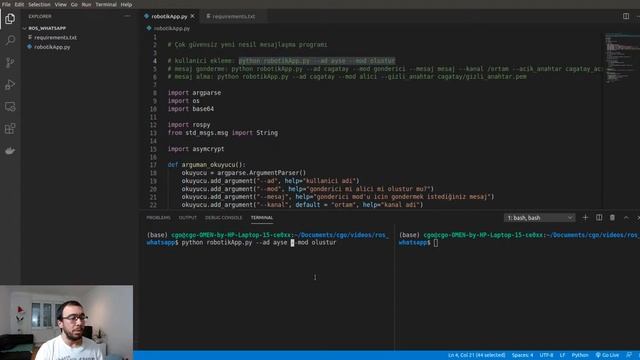
Task: Open the Help menu
Action: point(126,4)
